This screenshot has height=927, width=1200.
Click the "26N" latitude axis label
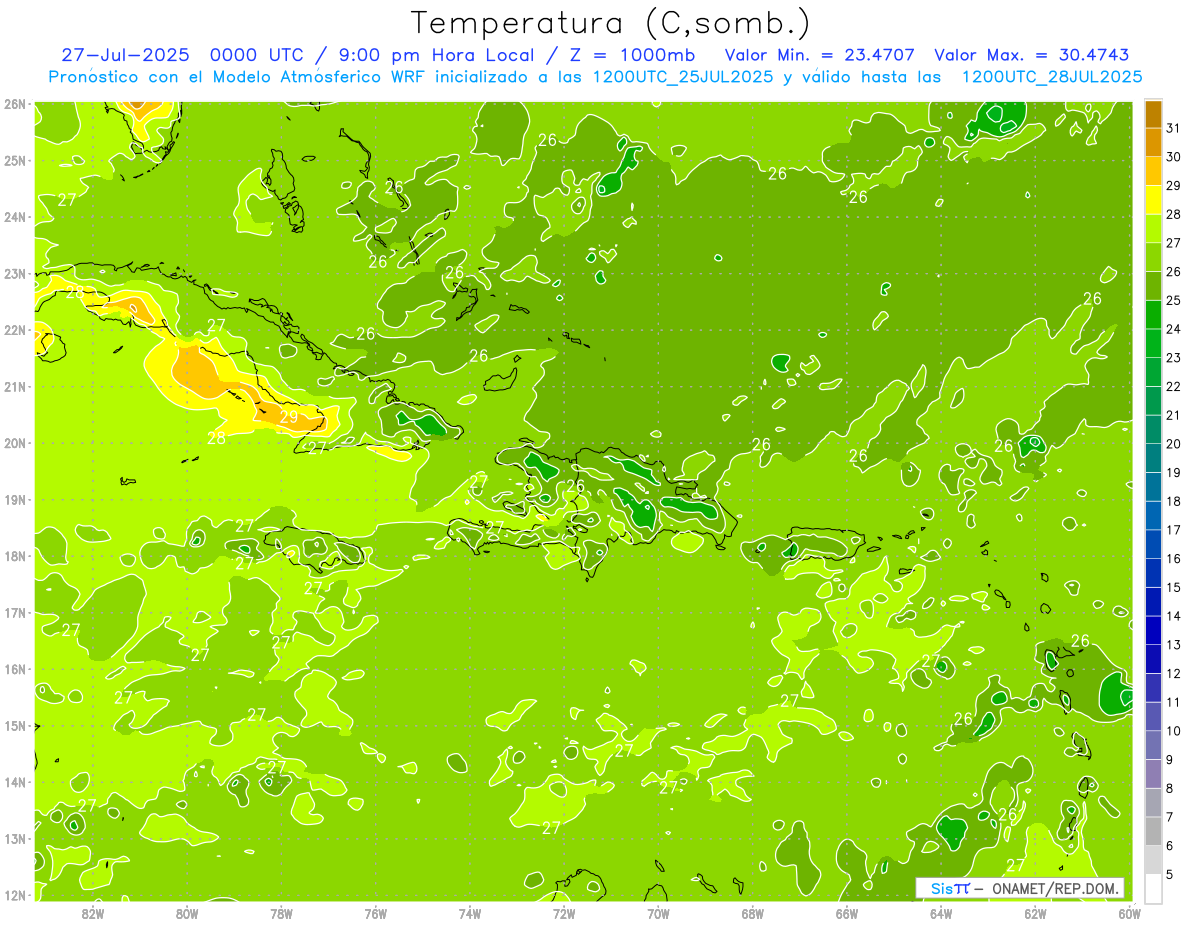click(15, 104)
